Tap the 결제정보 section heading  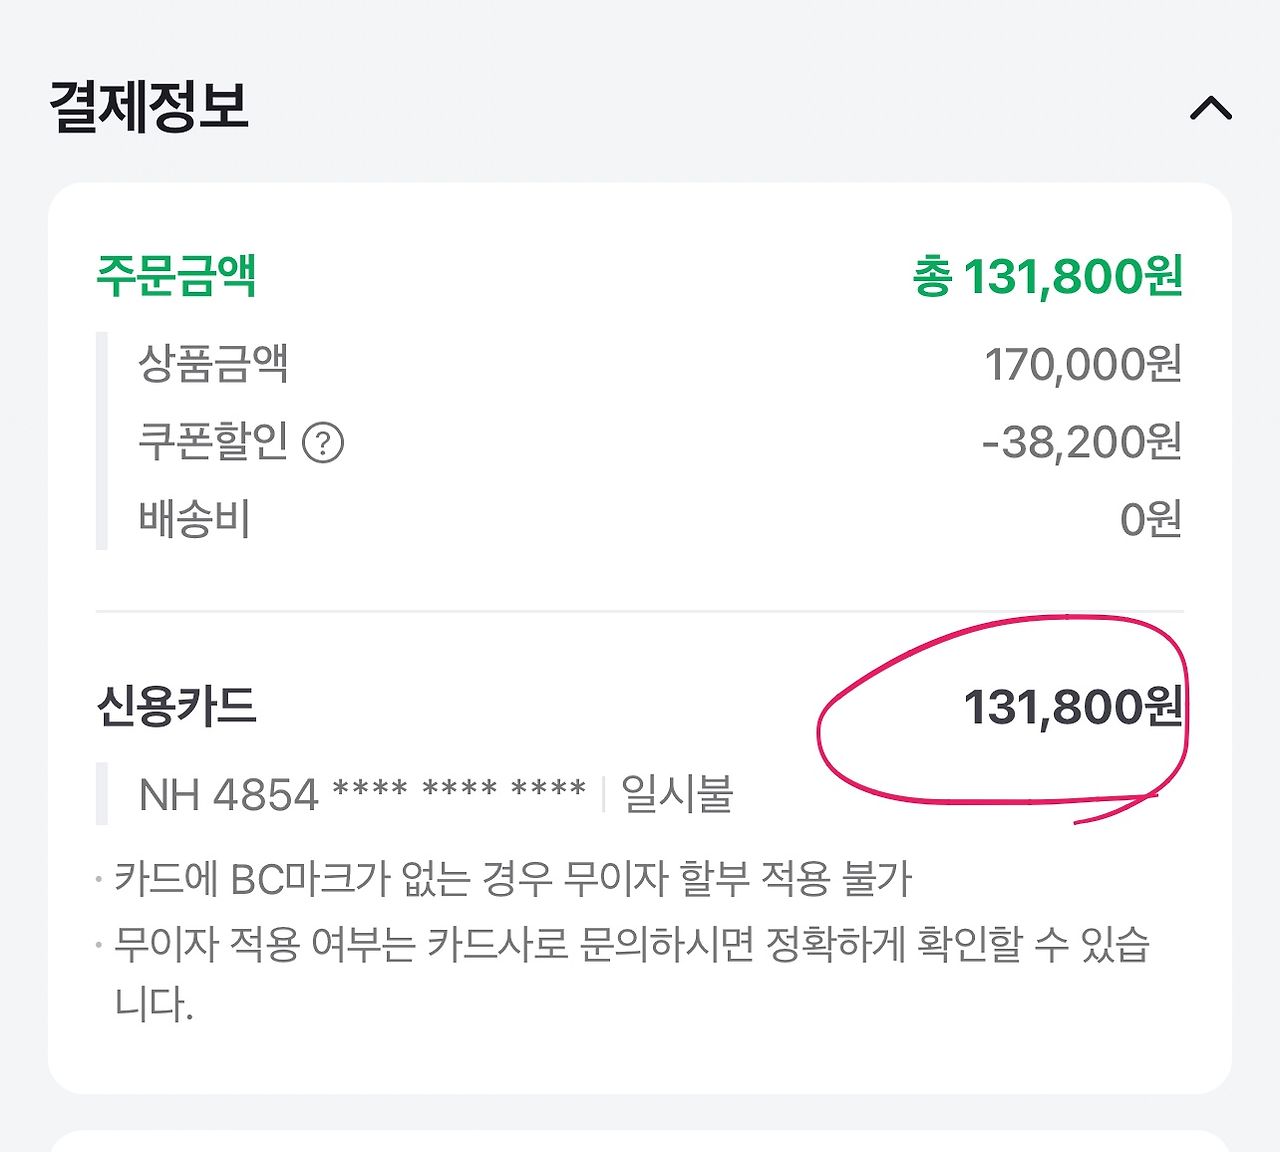[x=149, y=107]
